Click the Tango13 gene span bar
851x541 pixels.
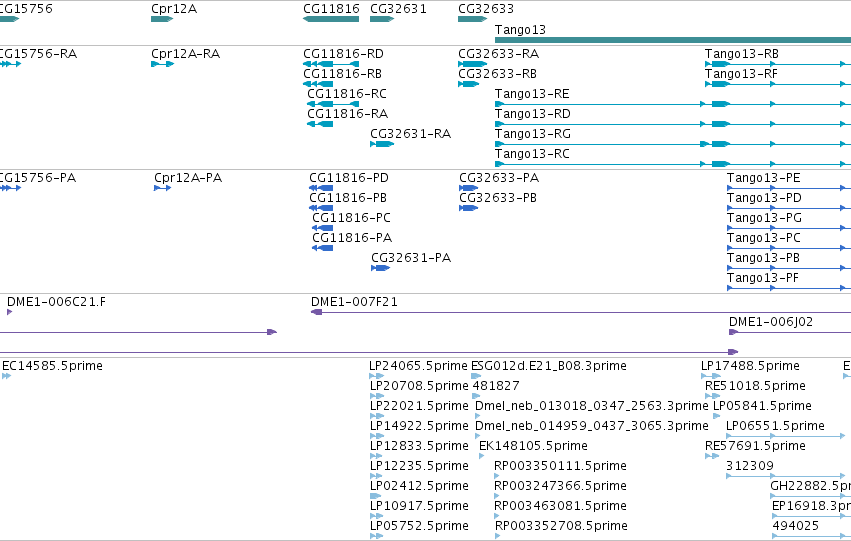(673, 40)
